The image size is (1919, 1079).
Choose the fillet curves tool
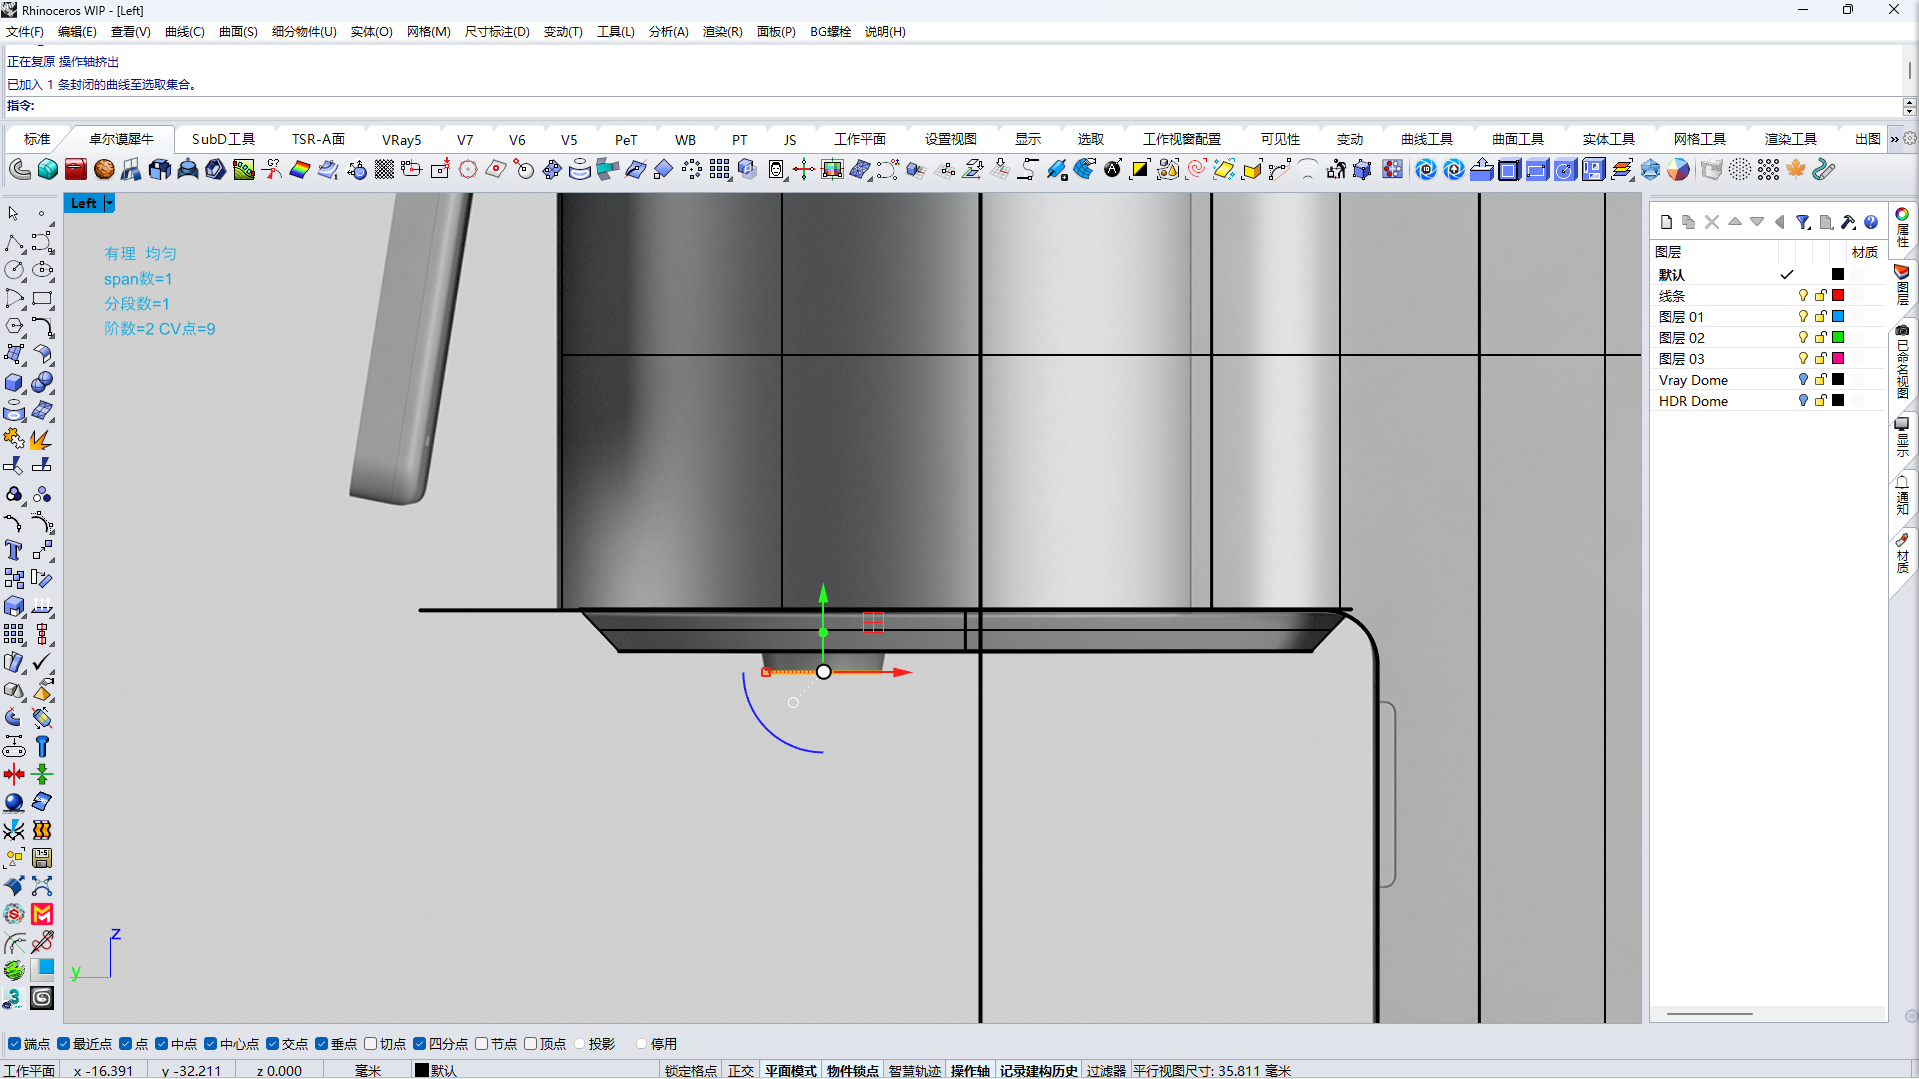point(42,327)
